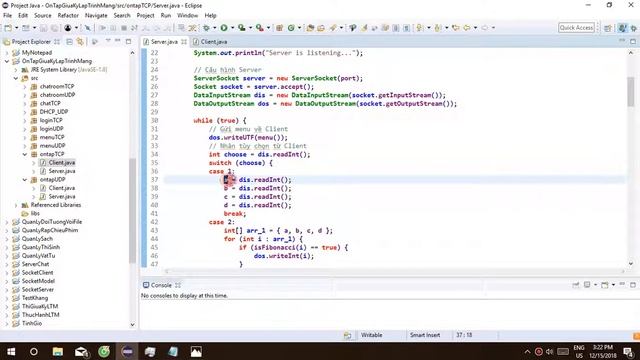Image resolution: width=640 pixels, height=360 pixels.
Task: Open the New file dropdown arrow
Action: (x=16, y=28)
